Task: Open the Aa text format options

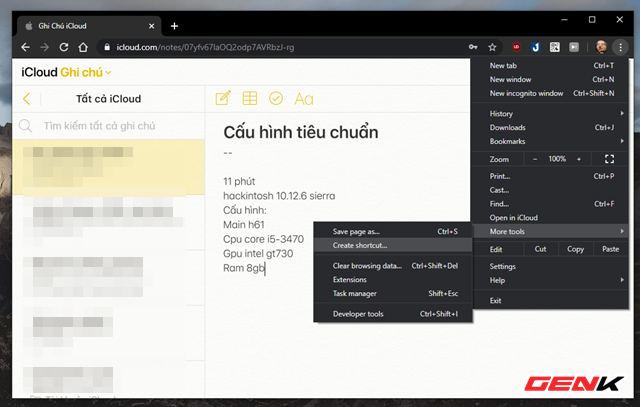Action: click(x=304, y=99)
